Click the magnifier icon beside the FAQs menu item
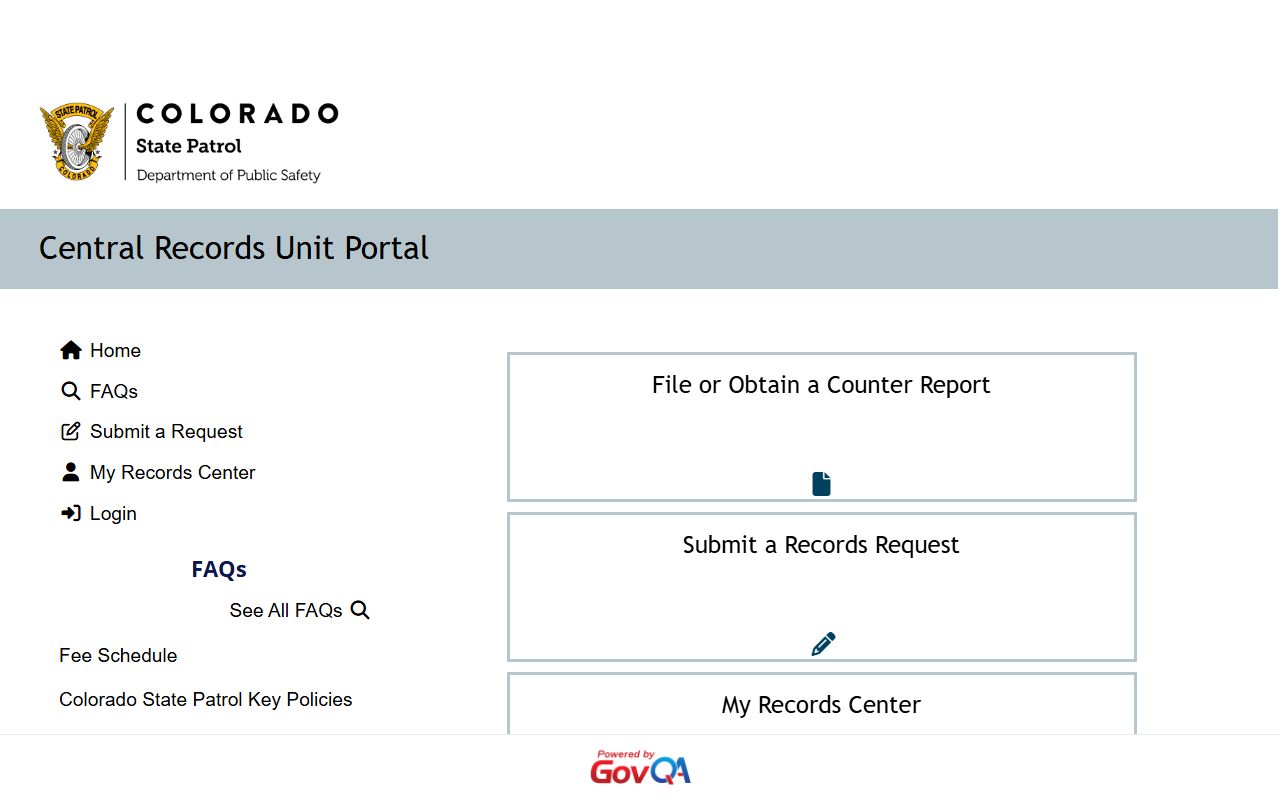Screen dimensions: 1280x800 (71, 391)
